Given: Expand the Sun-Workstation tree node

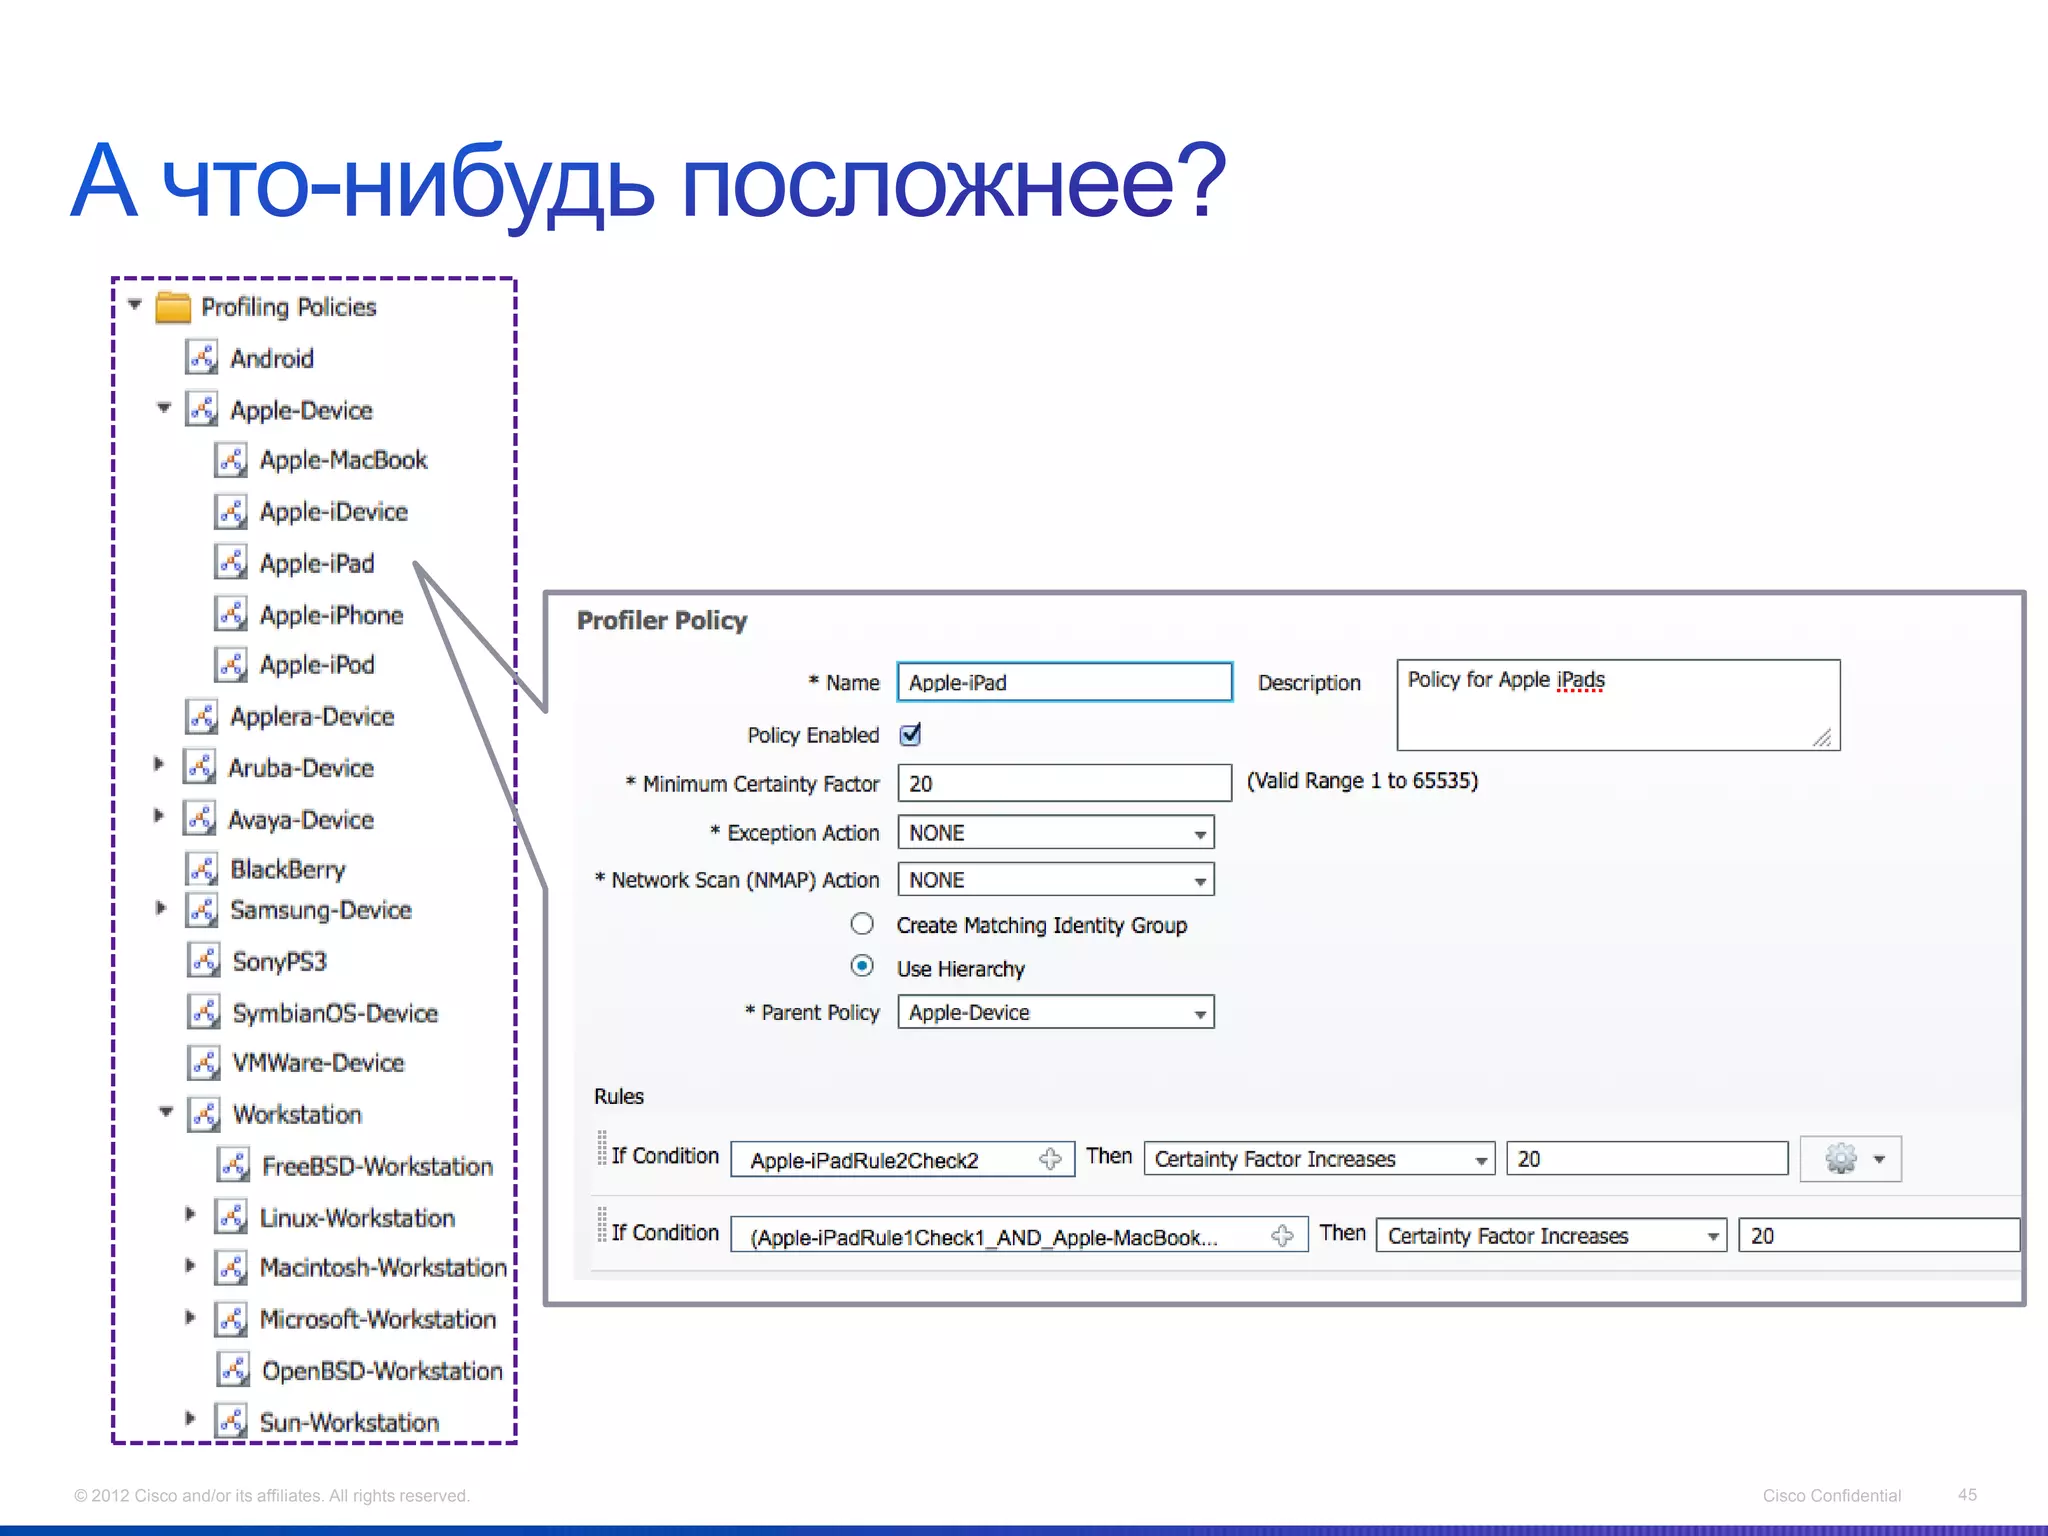Looking at the screenshot, I should [190, 1418].
